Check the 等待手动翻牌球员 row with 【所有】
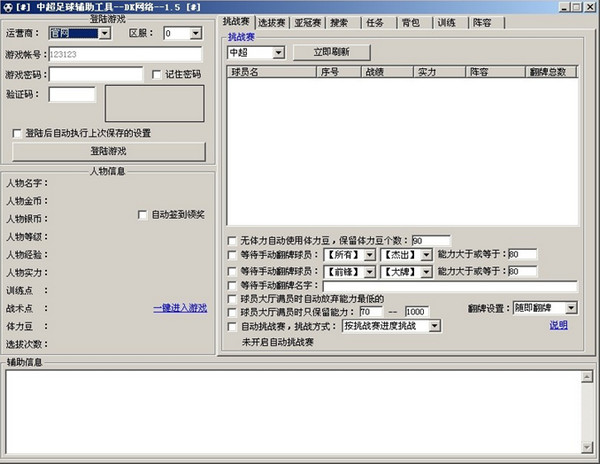600x464 pixels. point(232,254)
